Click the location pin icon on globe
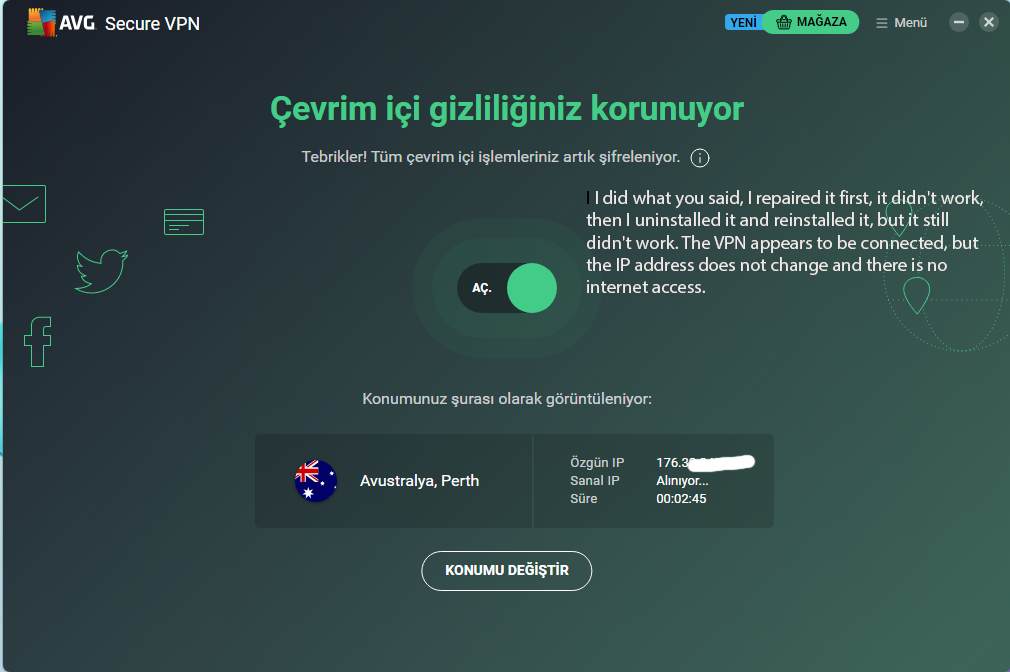1010x672 pixels. tap(916, 295)
